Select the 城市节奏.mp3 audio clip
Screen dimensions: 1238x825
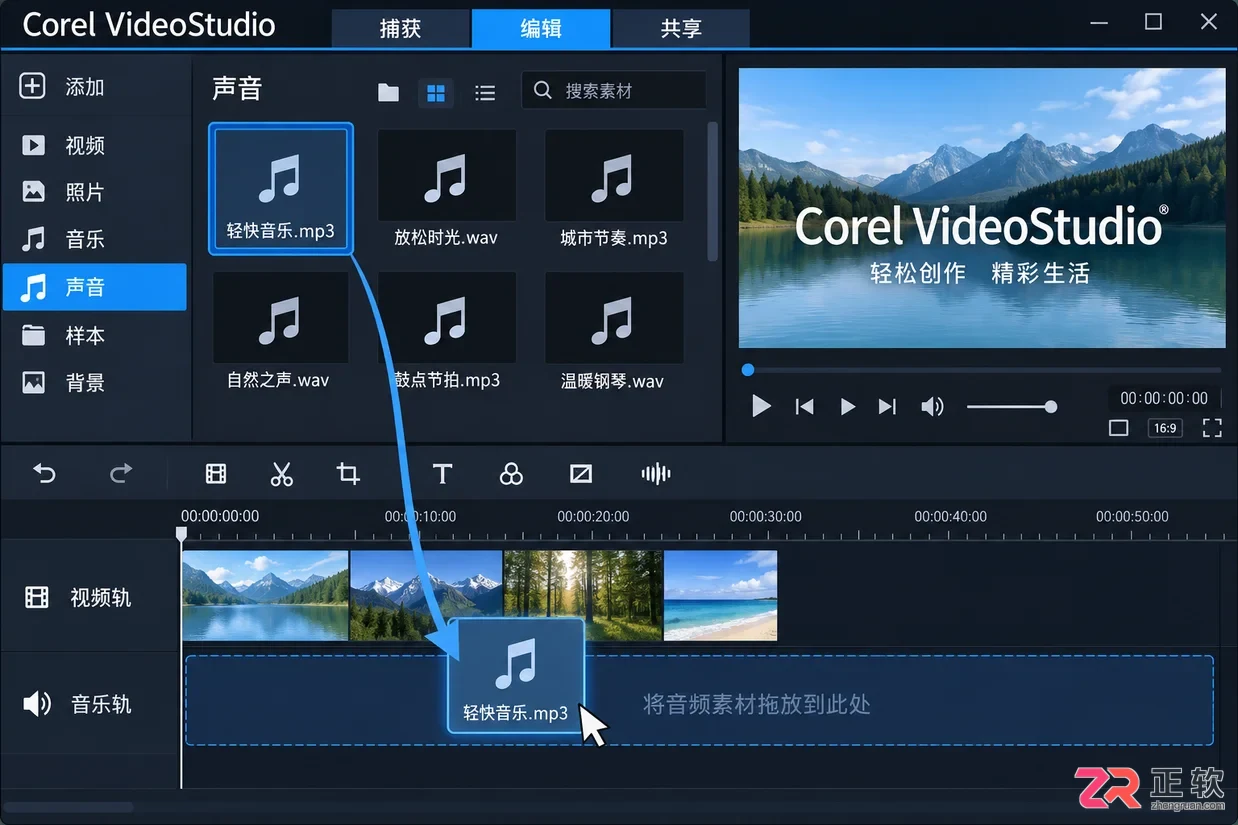tap(613, 190)
